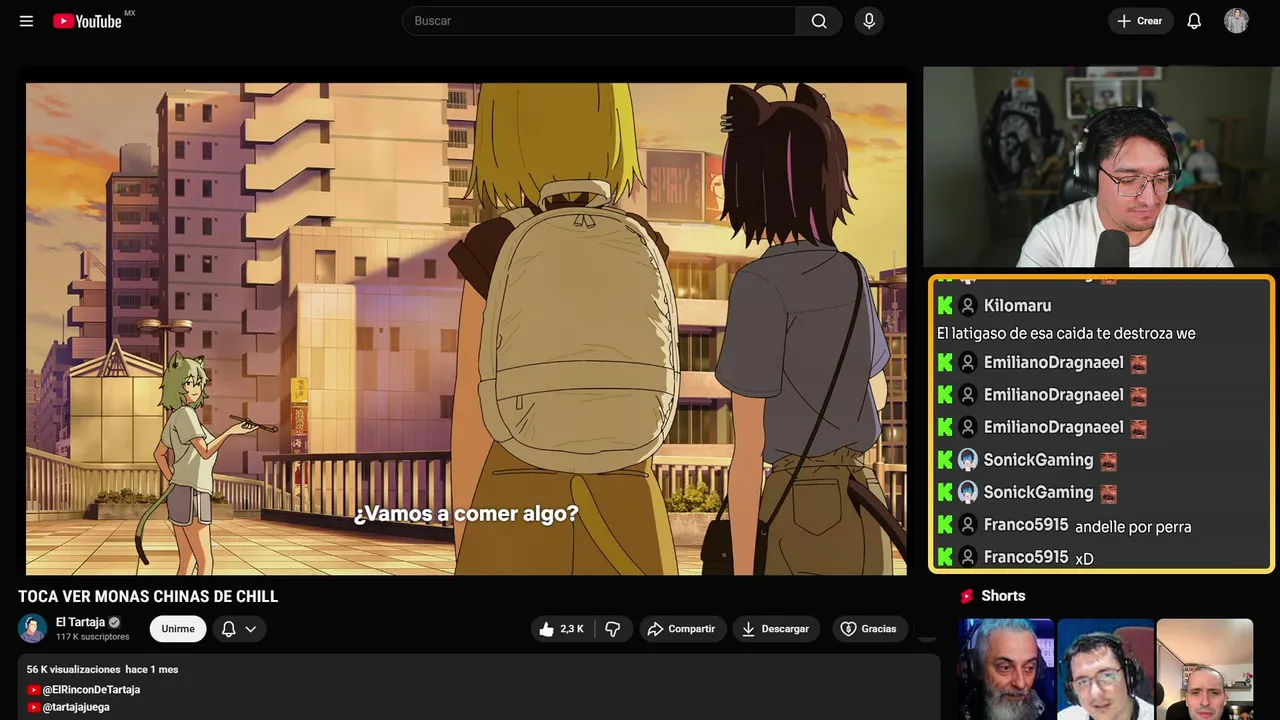Open the third Shorts thumbnail
Viewport: 1280px width, 720px height.
point(1205,669)
